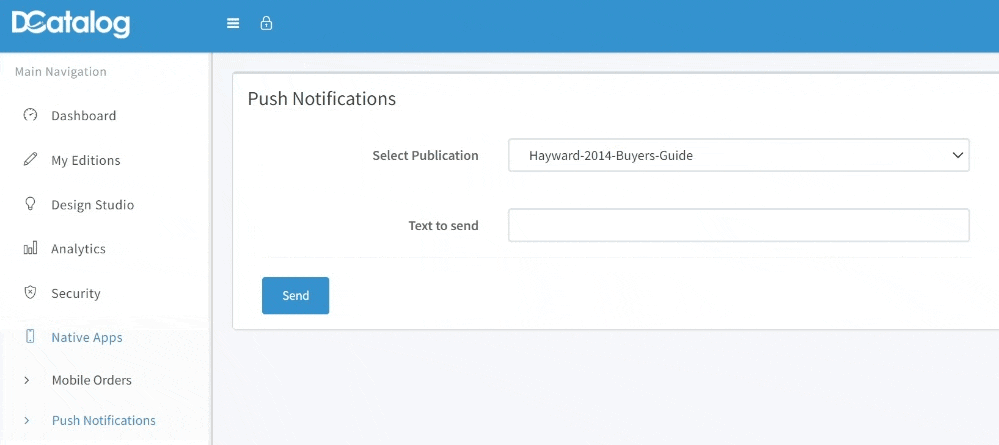Toggle the hamburger sidebar menu icon
The image size is (999, 445).
click(x=233, y=24)
